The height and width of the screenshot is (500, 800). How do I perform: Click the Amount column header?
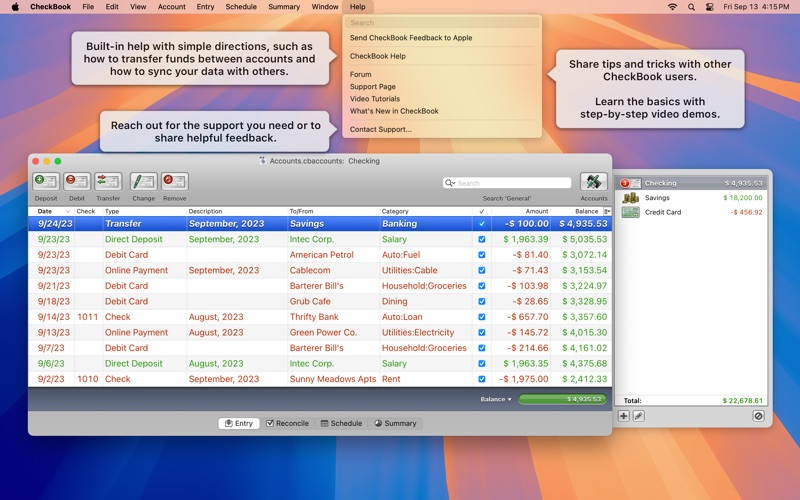click(521, 211)
